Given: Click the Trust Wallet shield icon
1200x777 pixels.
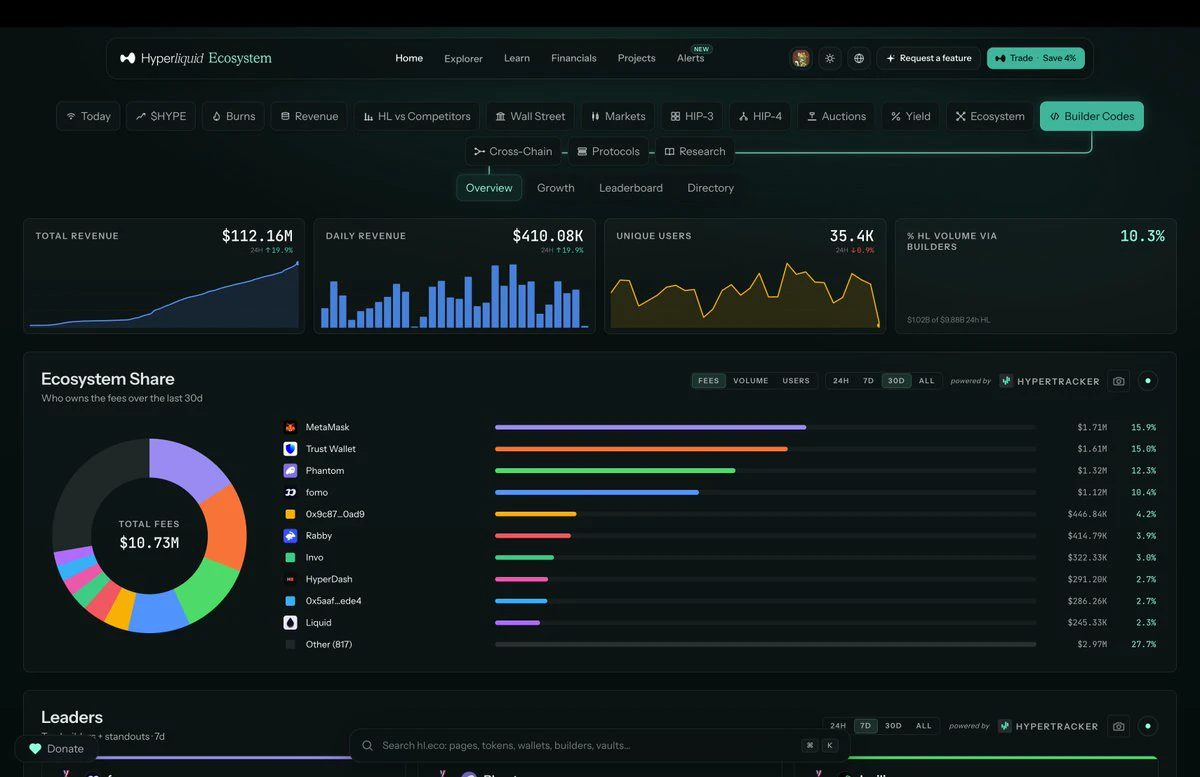Looking at the screenshot, I should (290, 449).
